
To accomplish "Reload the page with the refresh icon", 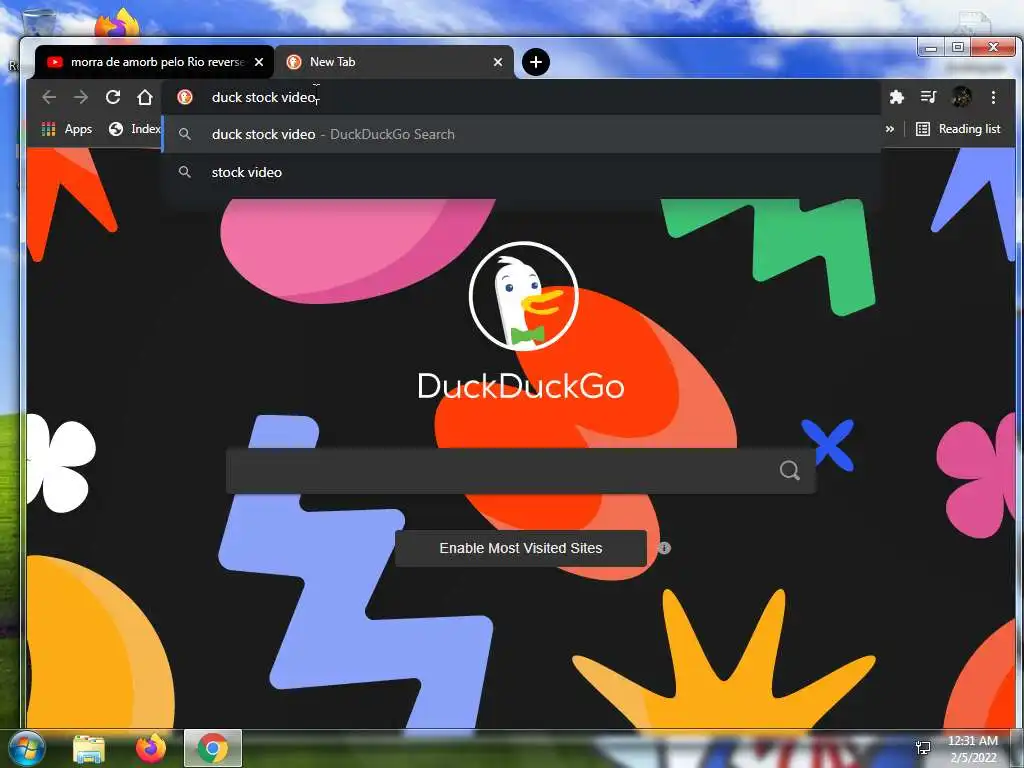I will click(x=113, y=97).
